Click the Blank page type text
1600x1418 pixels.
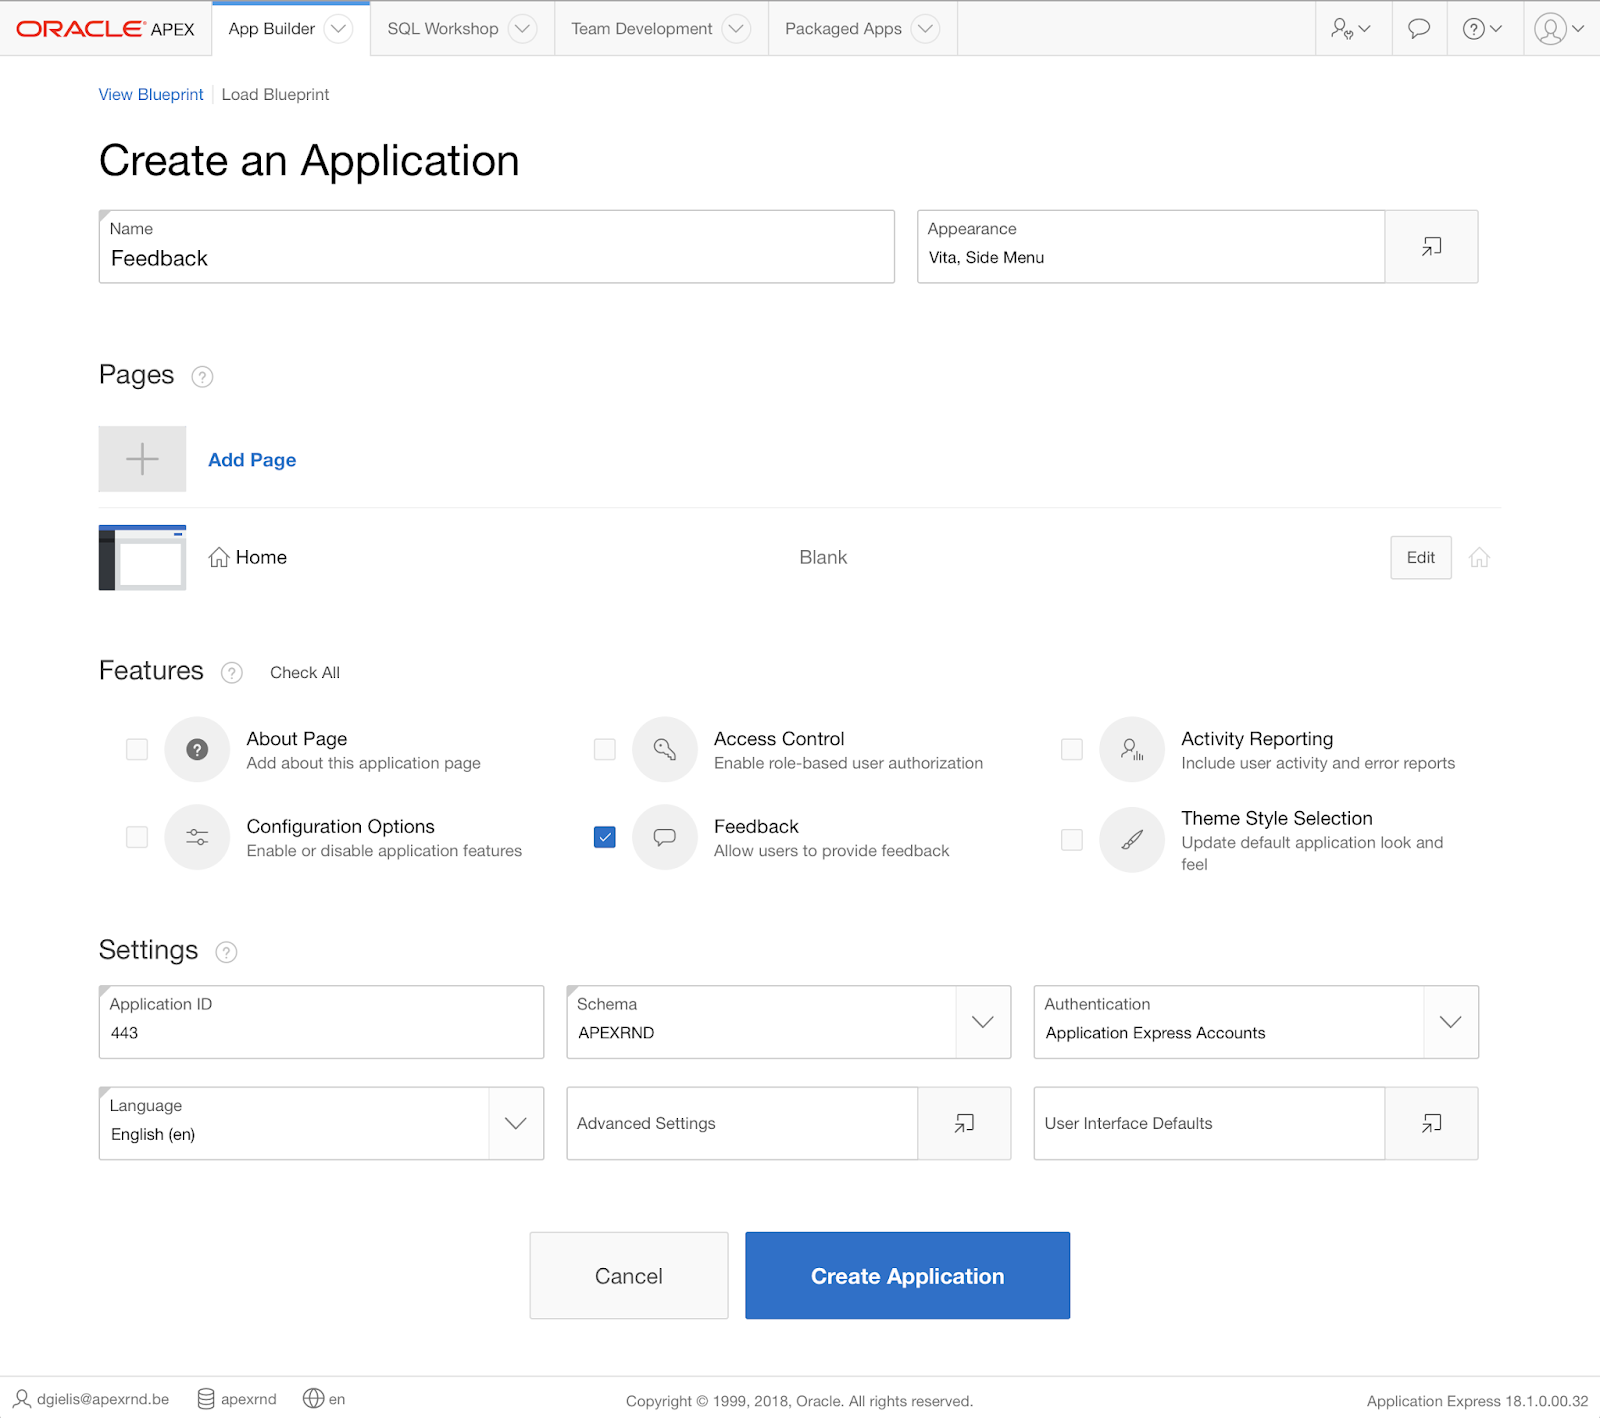[823, 558]
